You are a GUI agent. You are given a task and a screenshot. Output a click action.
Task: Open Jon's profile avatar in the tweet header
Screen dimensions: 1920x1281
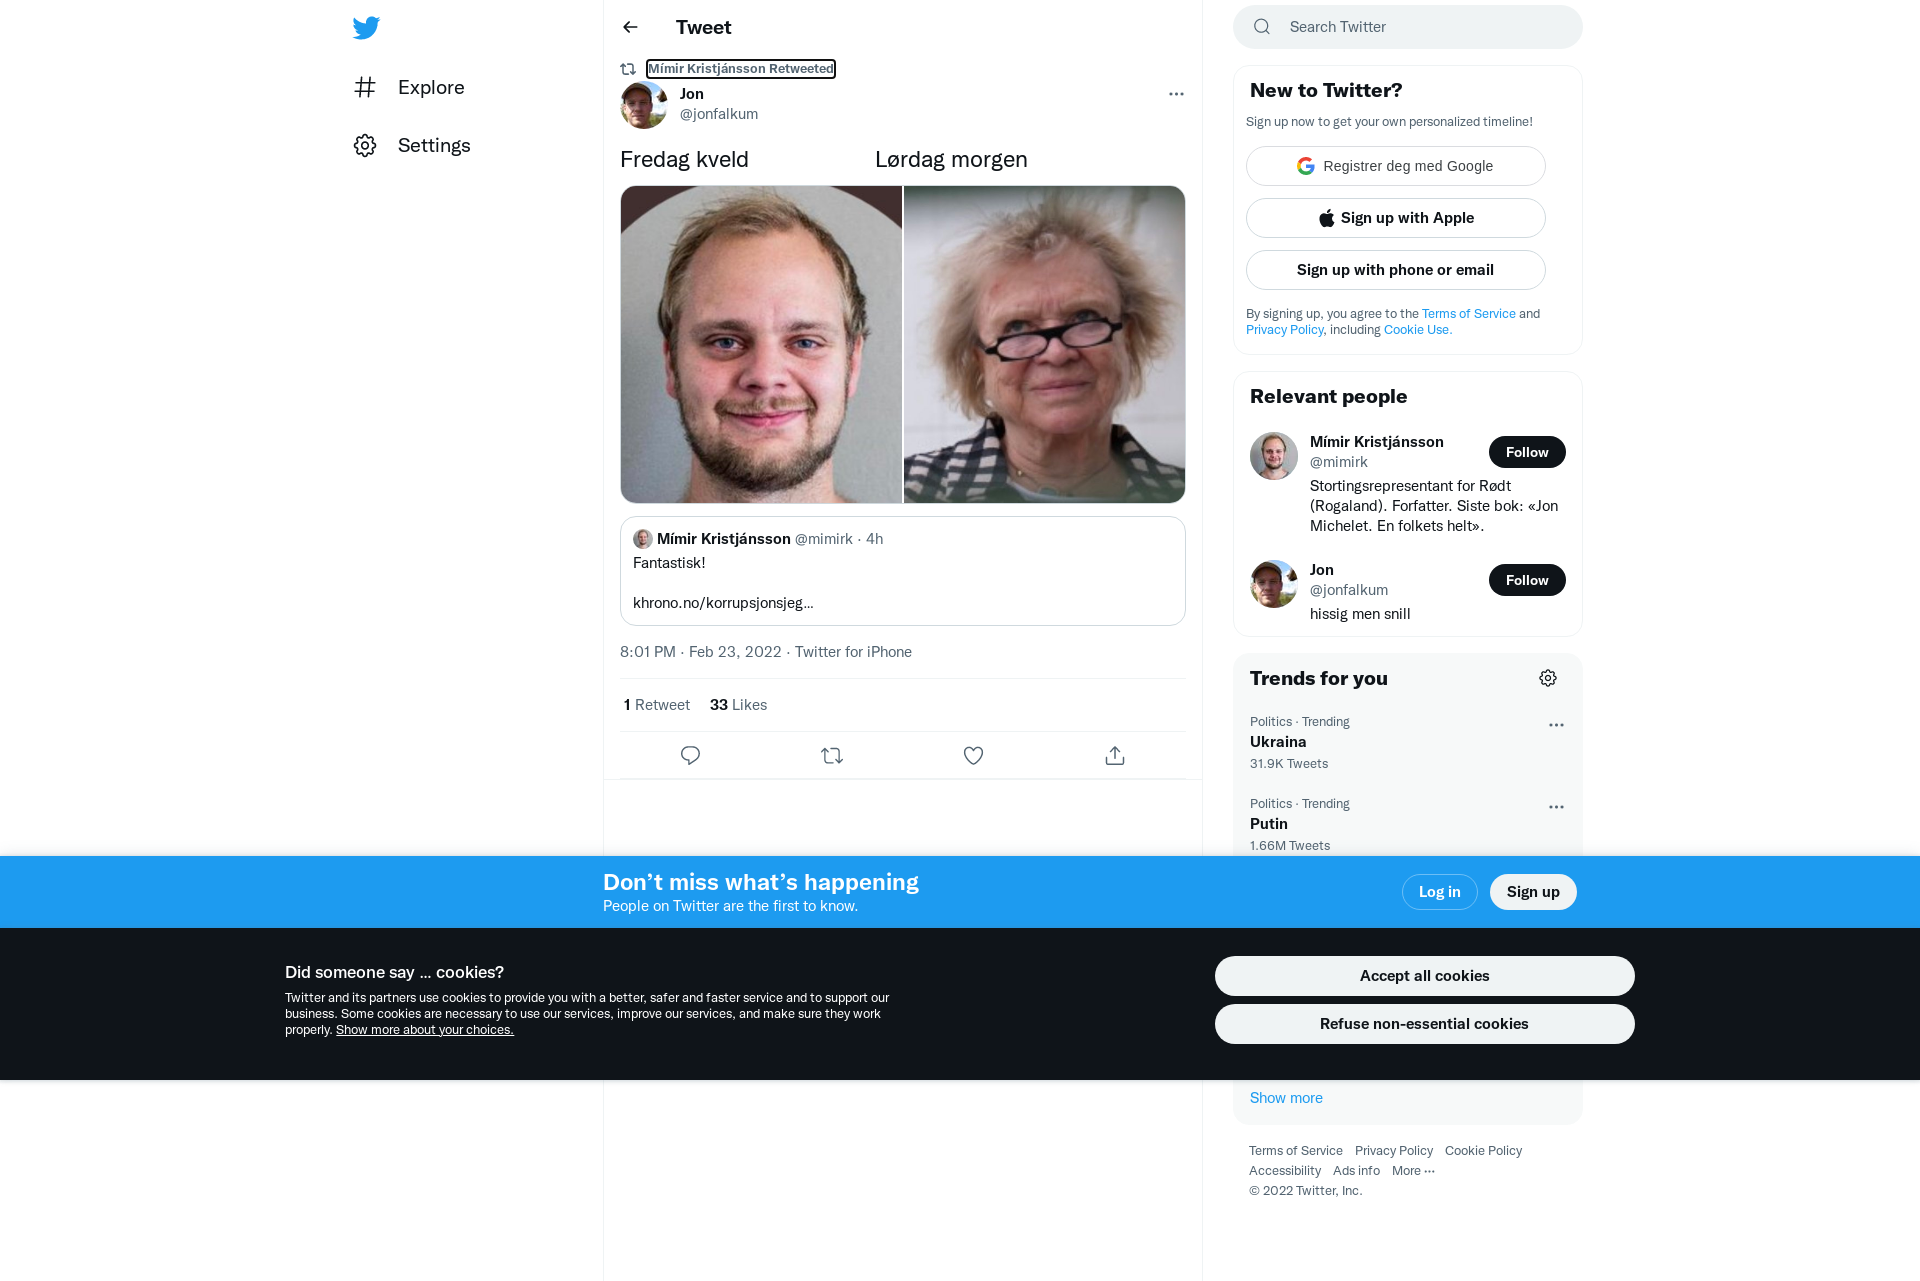[644, 105]
